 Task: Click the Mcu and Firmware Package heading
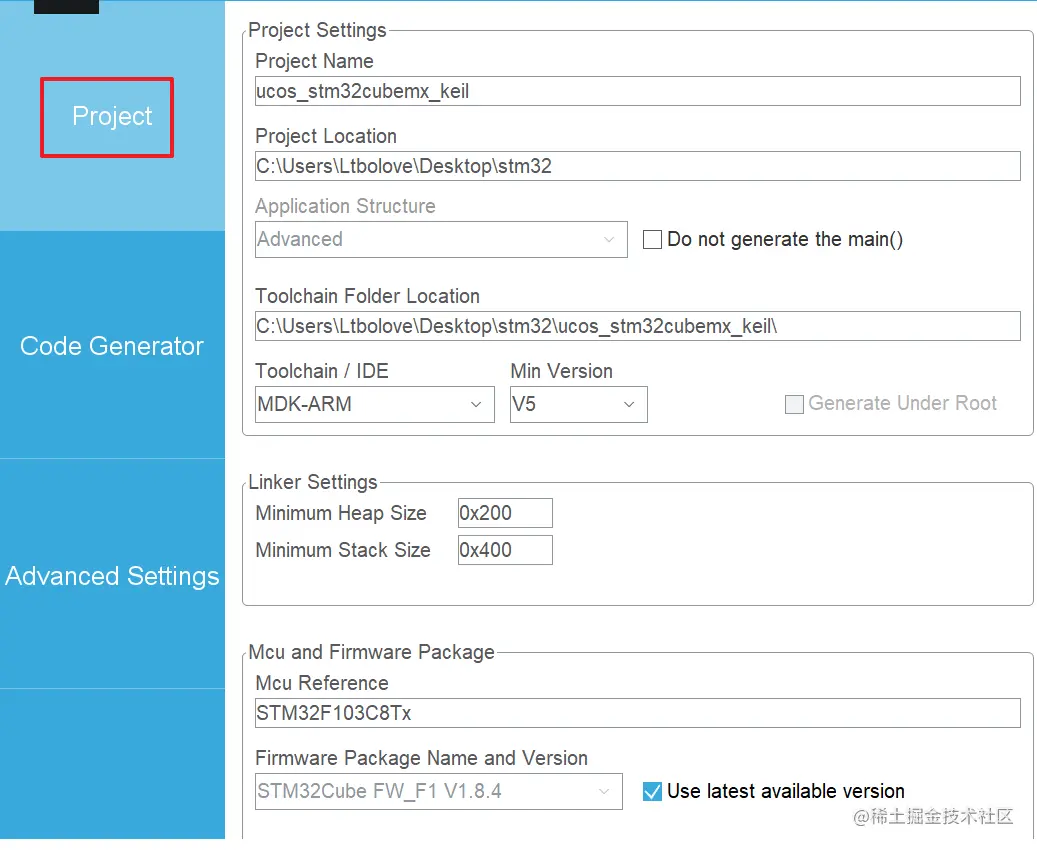371,652
